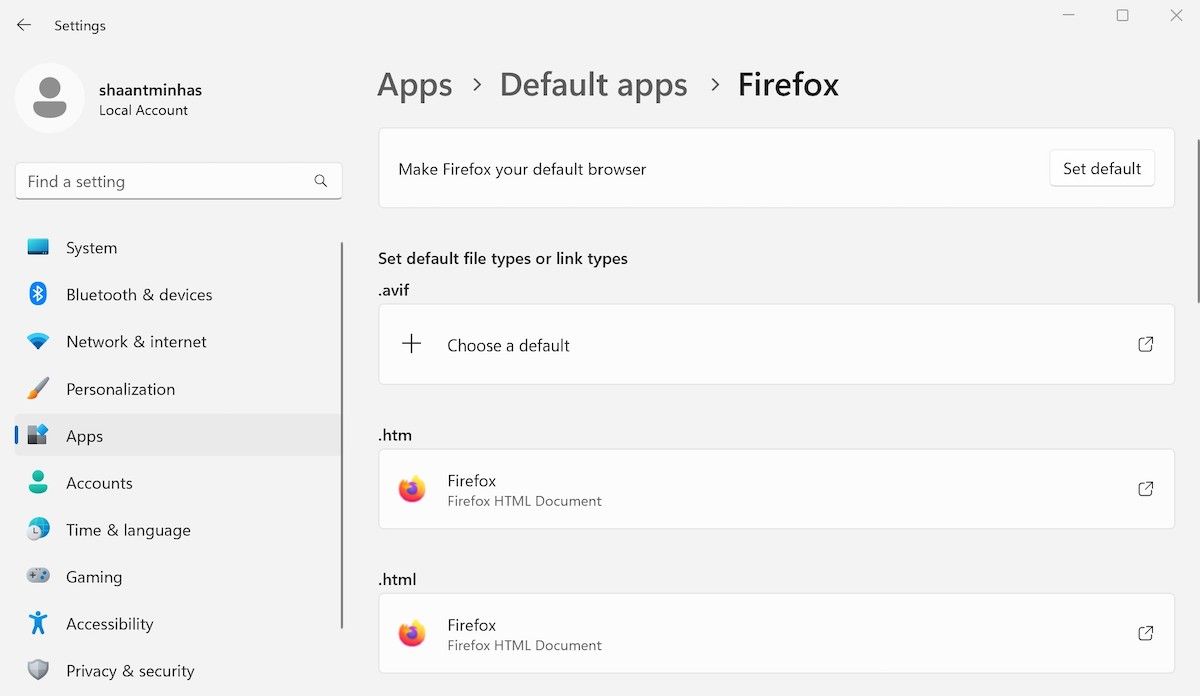The width and height of the screenshot is (1200, 696).
Task: Click the back arrow in Settings header
Action: click(x=24, y=25)
